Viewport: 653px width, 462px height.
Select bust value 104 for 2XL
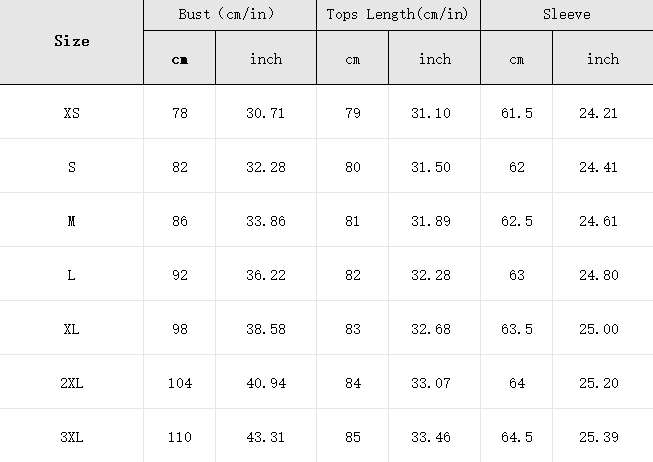[179, 383]
